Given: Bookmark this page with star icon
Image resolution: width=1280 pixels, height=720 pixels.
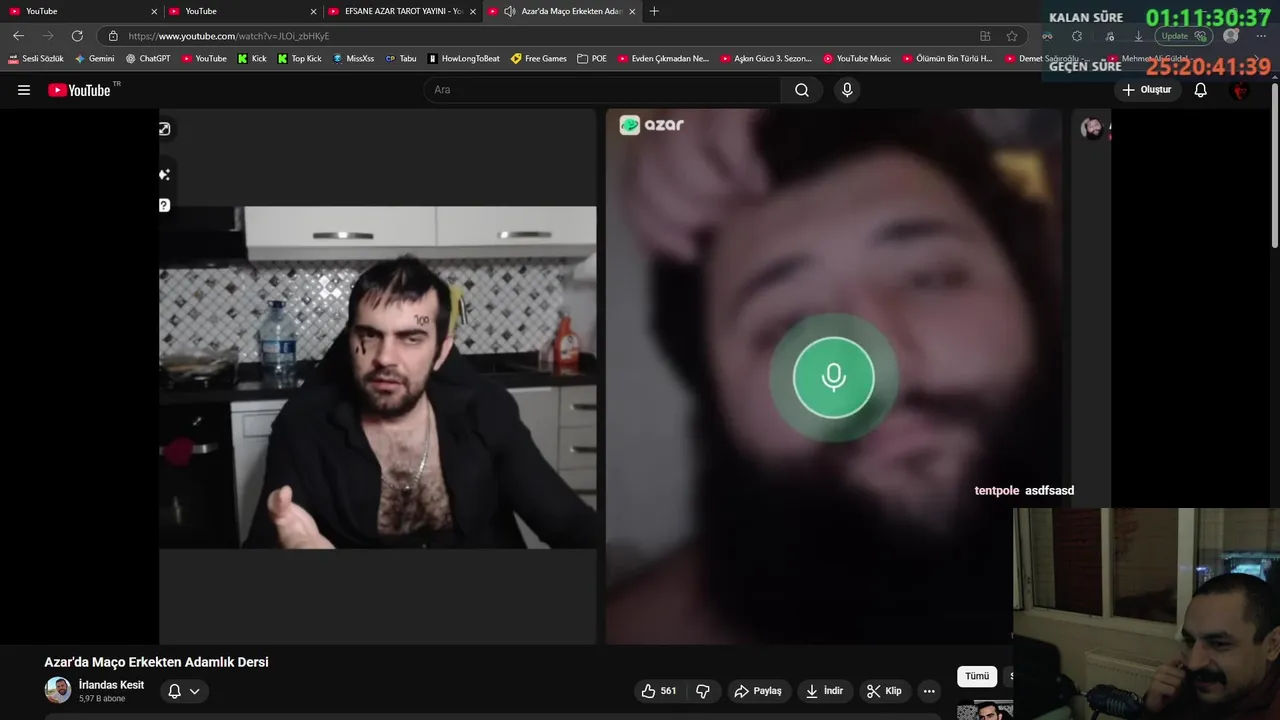Looking at the screenshot, I should (x=1012, y=36).
